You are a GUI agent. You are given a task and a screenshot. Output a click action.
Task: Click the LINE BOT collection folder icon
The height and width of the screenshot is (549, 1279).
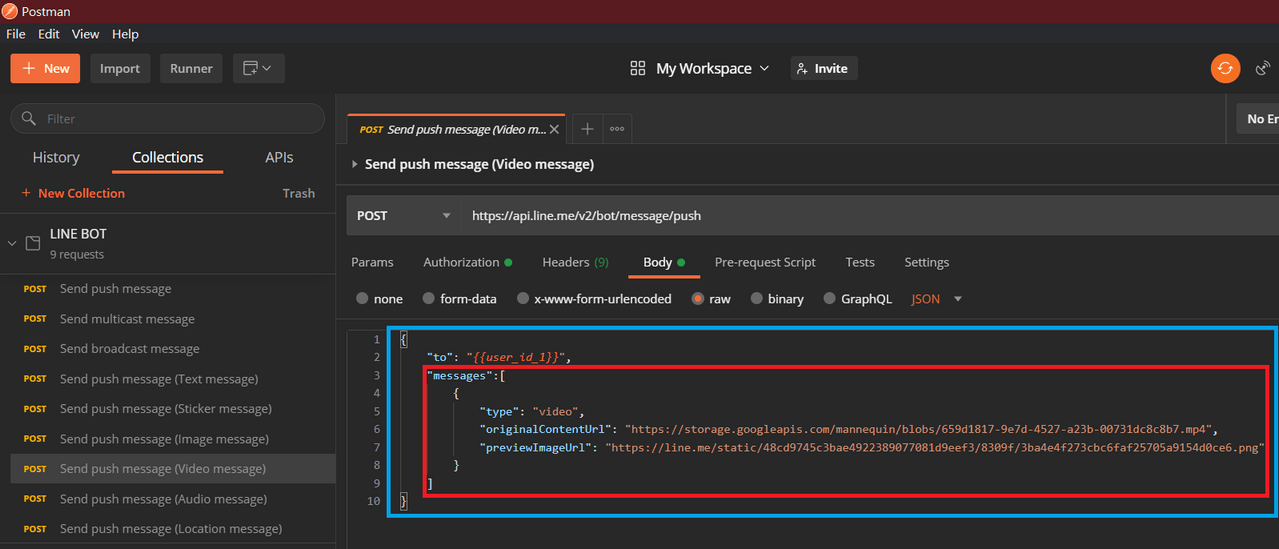[x=32, y=243]
